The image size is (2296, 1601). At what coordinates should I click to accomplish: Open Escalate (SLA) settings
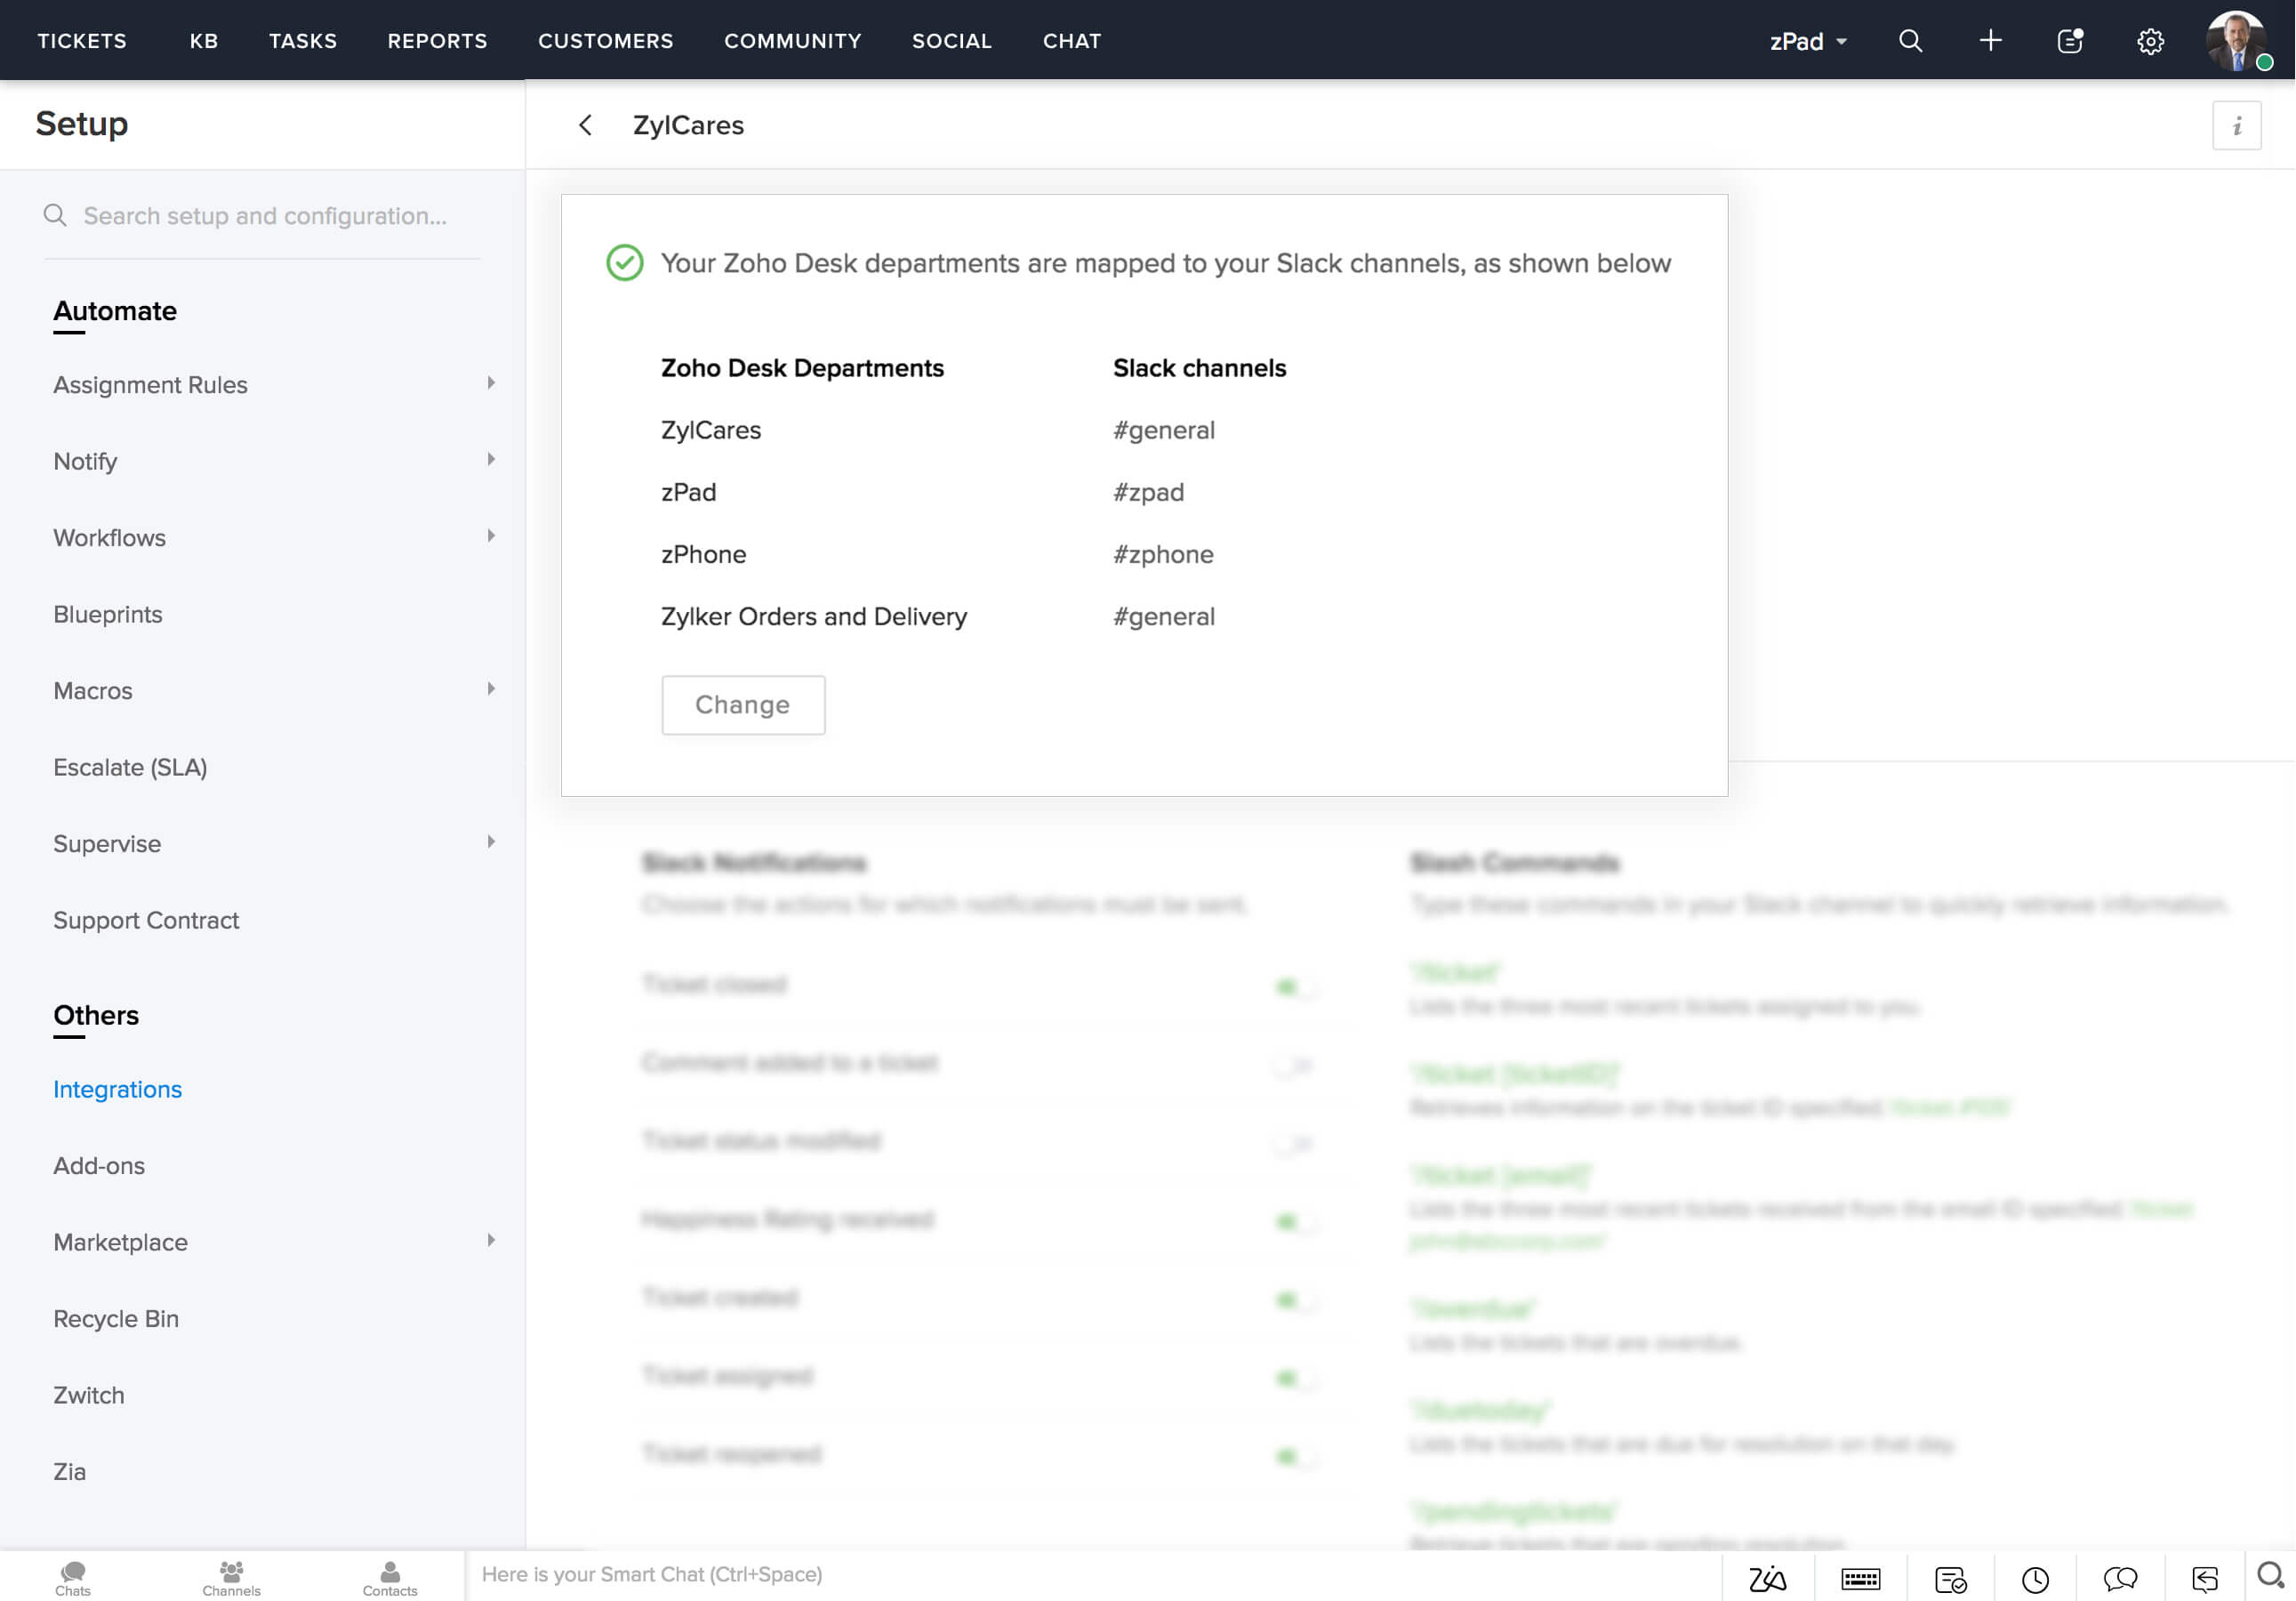click(x=130, y=767)
